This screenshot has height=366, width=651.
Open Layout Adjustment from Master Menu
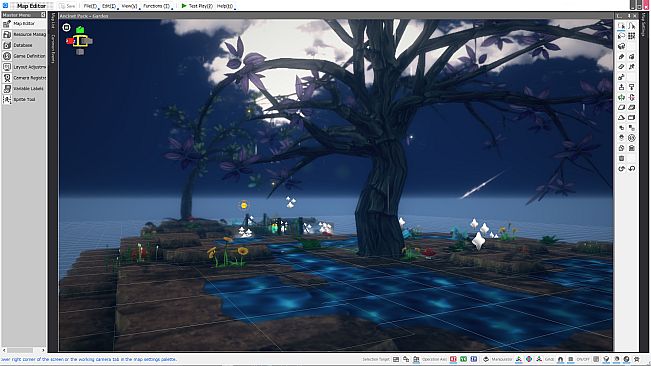(x=24, y=67)
